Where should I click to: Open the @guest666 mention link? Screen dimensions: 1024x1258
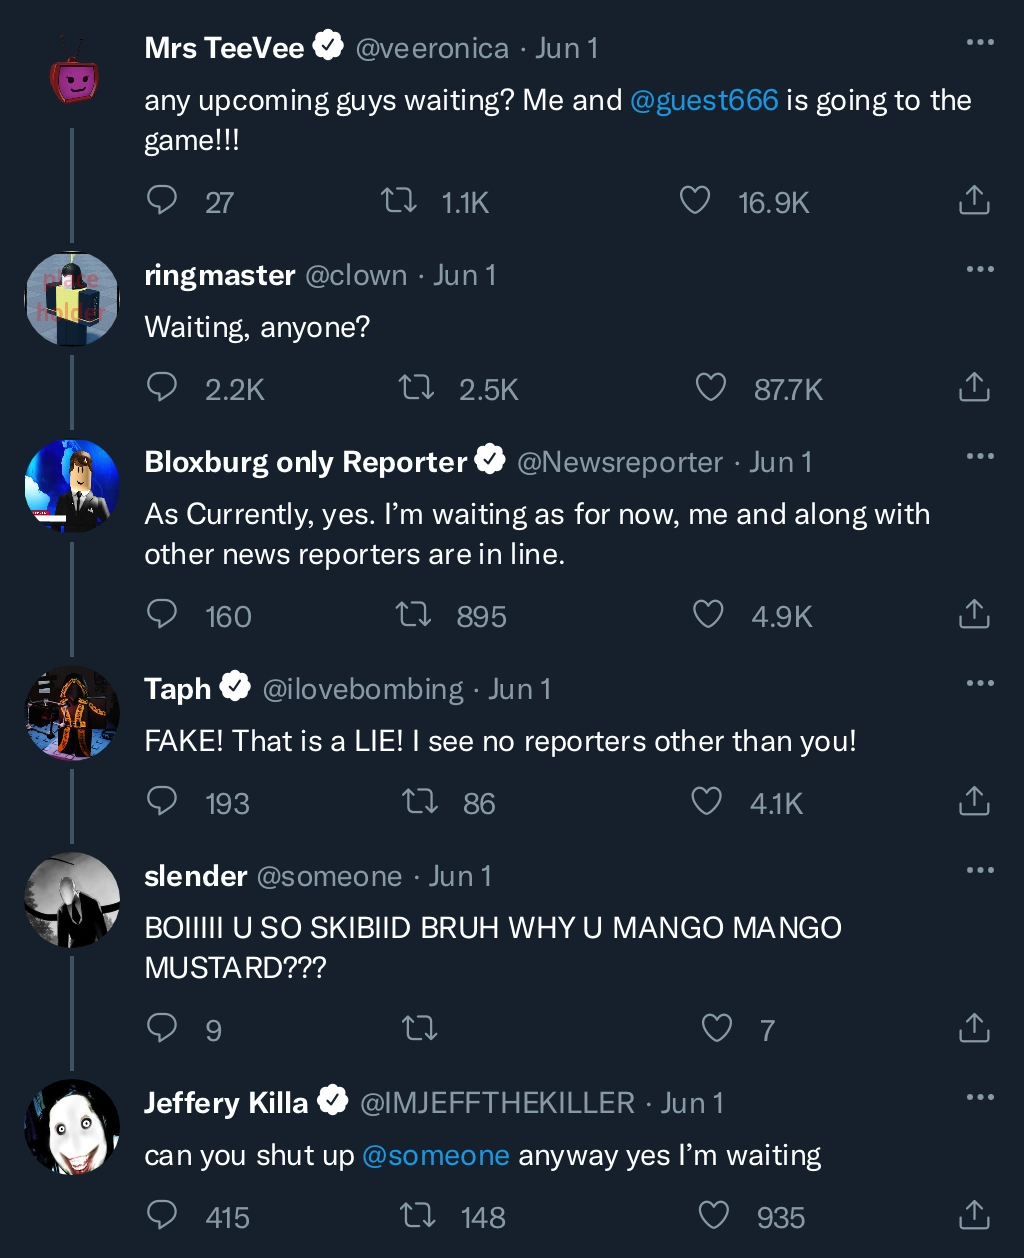704,100
